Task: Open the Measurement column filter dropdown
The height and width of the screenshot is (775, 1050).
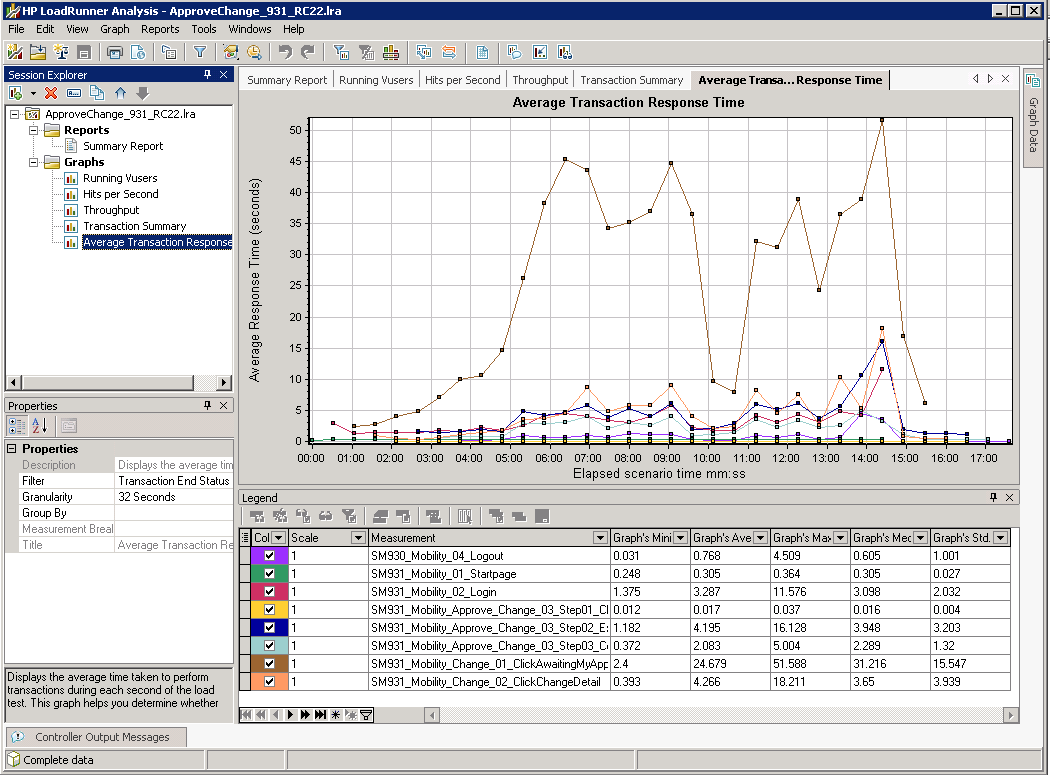Action: point(600,538)
